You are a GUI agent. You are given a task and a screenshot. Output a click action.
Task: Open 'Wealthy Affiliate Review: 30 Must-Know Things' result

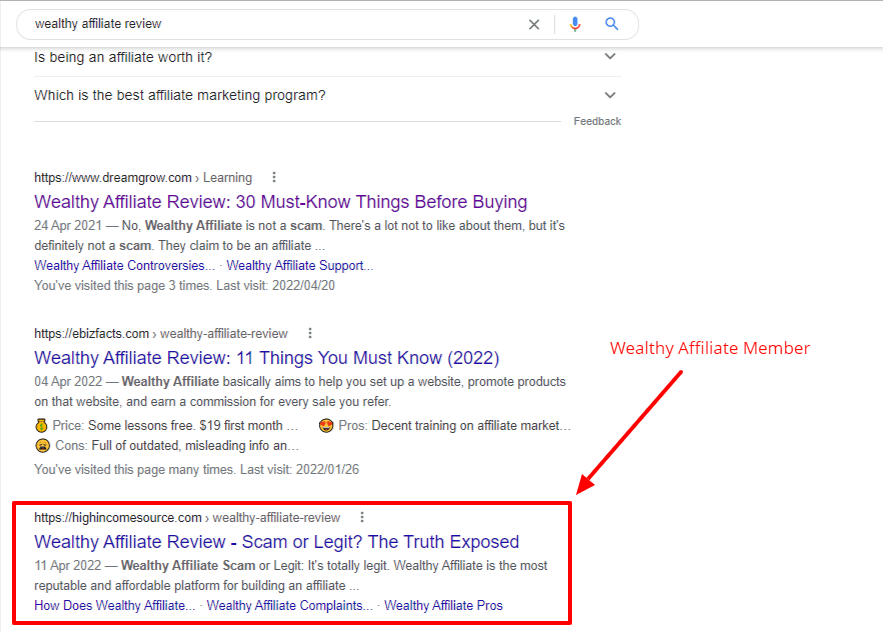click(280, 202)
